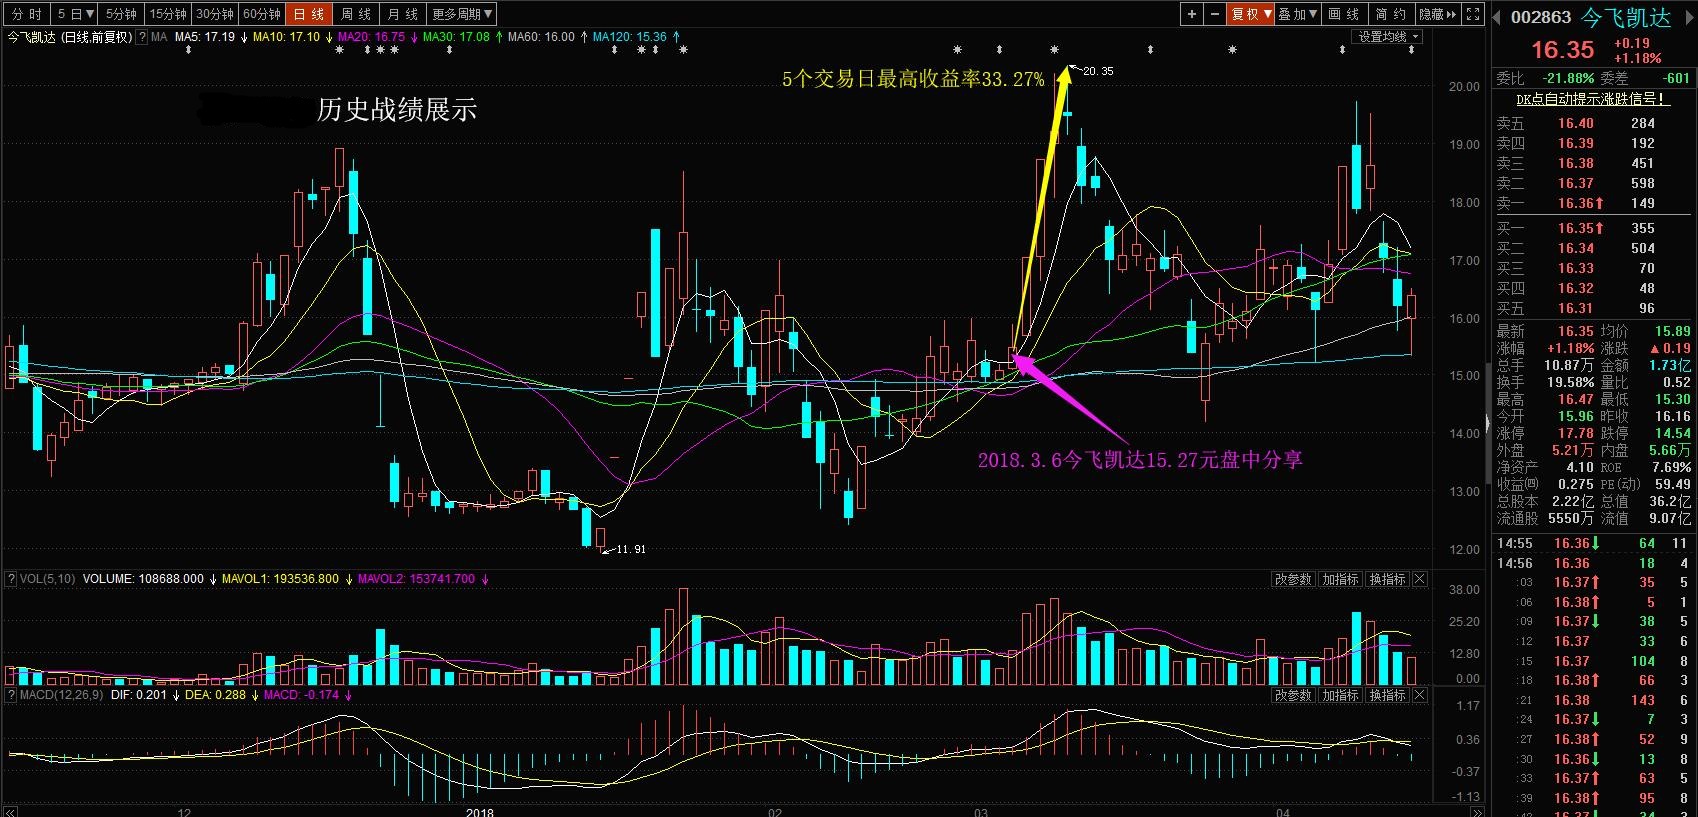Close the VOL indicator panel

1419,579
